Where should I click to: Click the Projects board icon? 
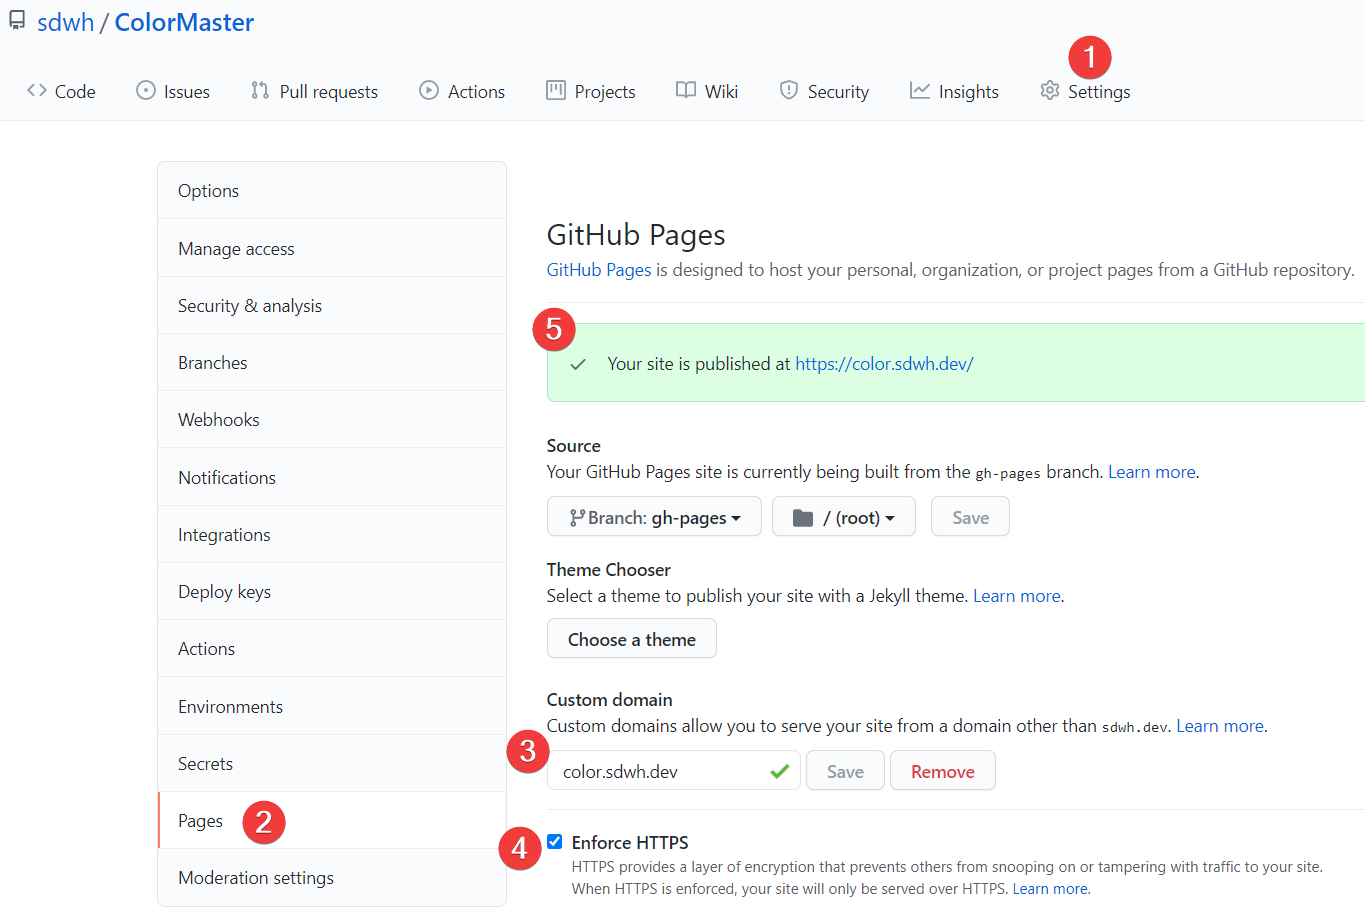pos(556,90)
